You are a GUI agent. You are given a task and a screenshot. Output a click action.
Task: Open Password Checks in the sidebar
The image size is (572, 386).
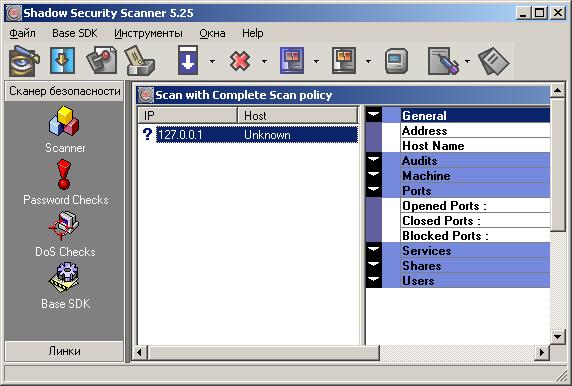click(65, 182)
